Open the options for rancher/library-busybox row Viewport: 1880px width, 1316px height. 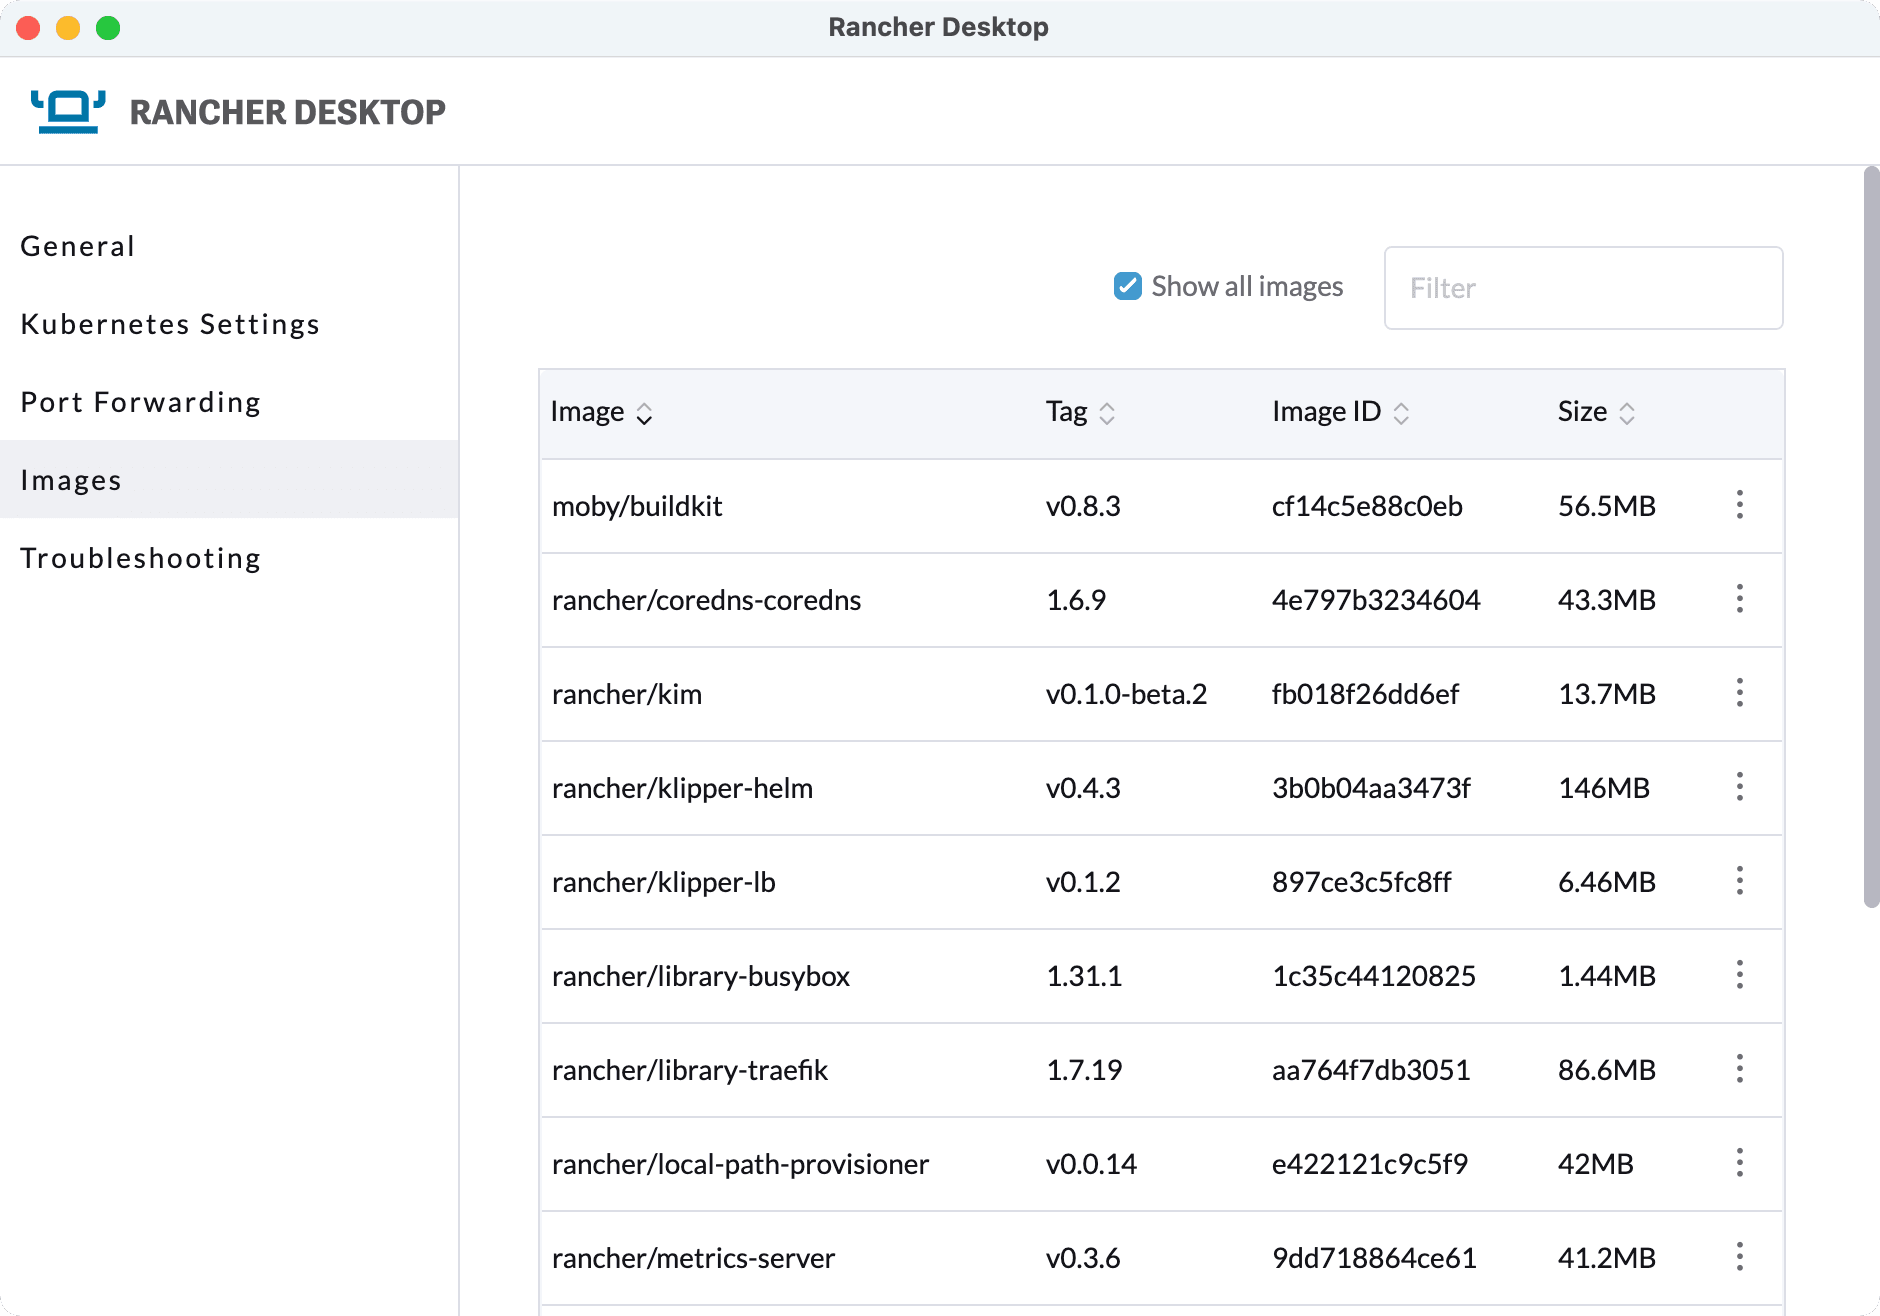coord(1740,975)
